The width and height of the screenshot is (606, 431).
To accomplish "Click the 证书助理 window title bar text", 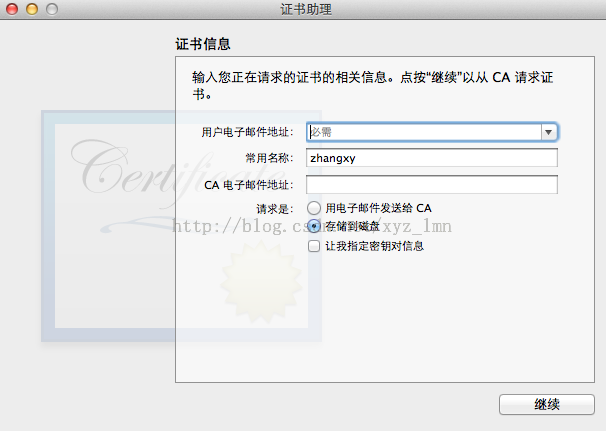I will point(306,9).
